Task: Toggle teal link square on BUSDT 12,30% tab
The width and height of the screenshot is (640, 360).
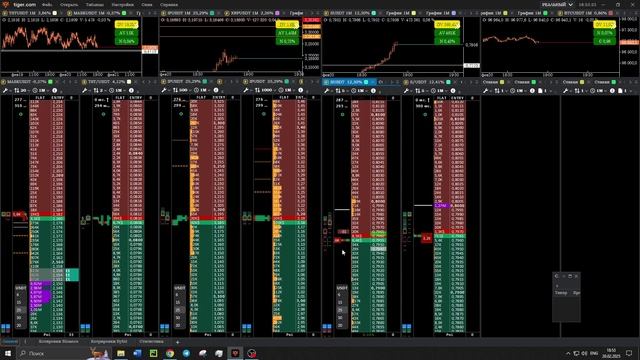Action: tap(366, 82)
